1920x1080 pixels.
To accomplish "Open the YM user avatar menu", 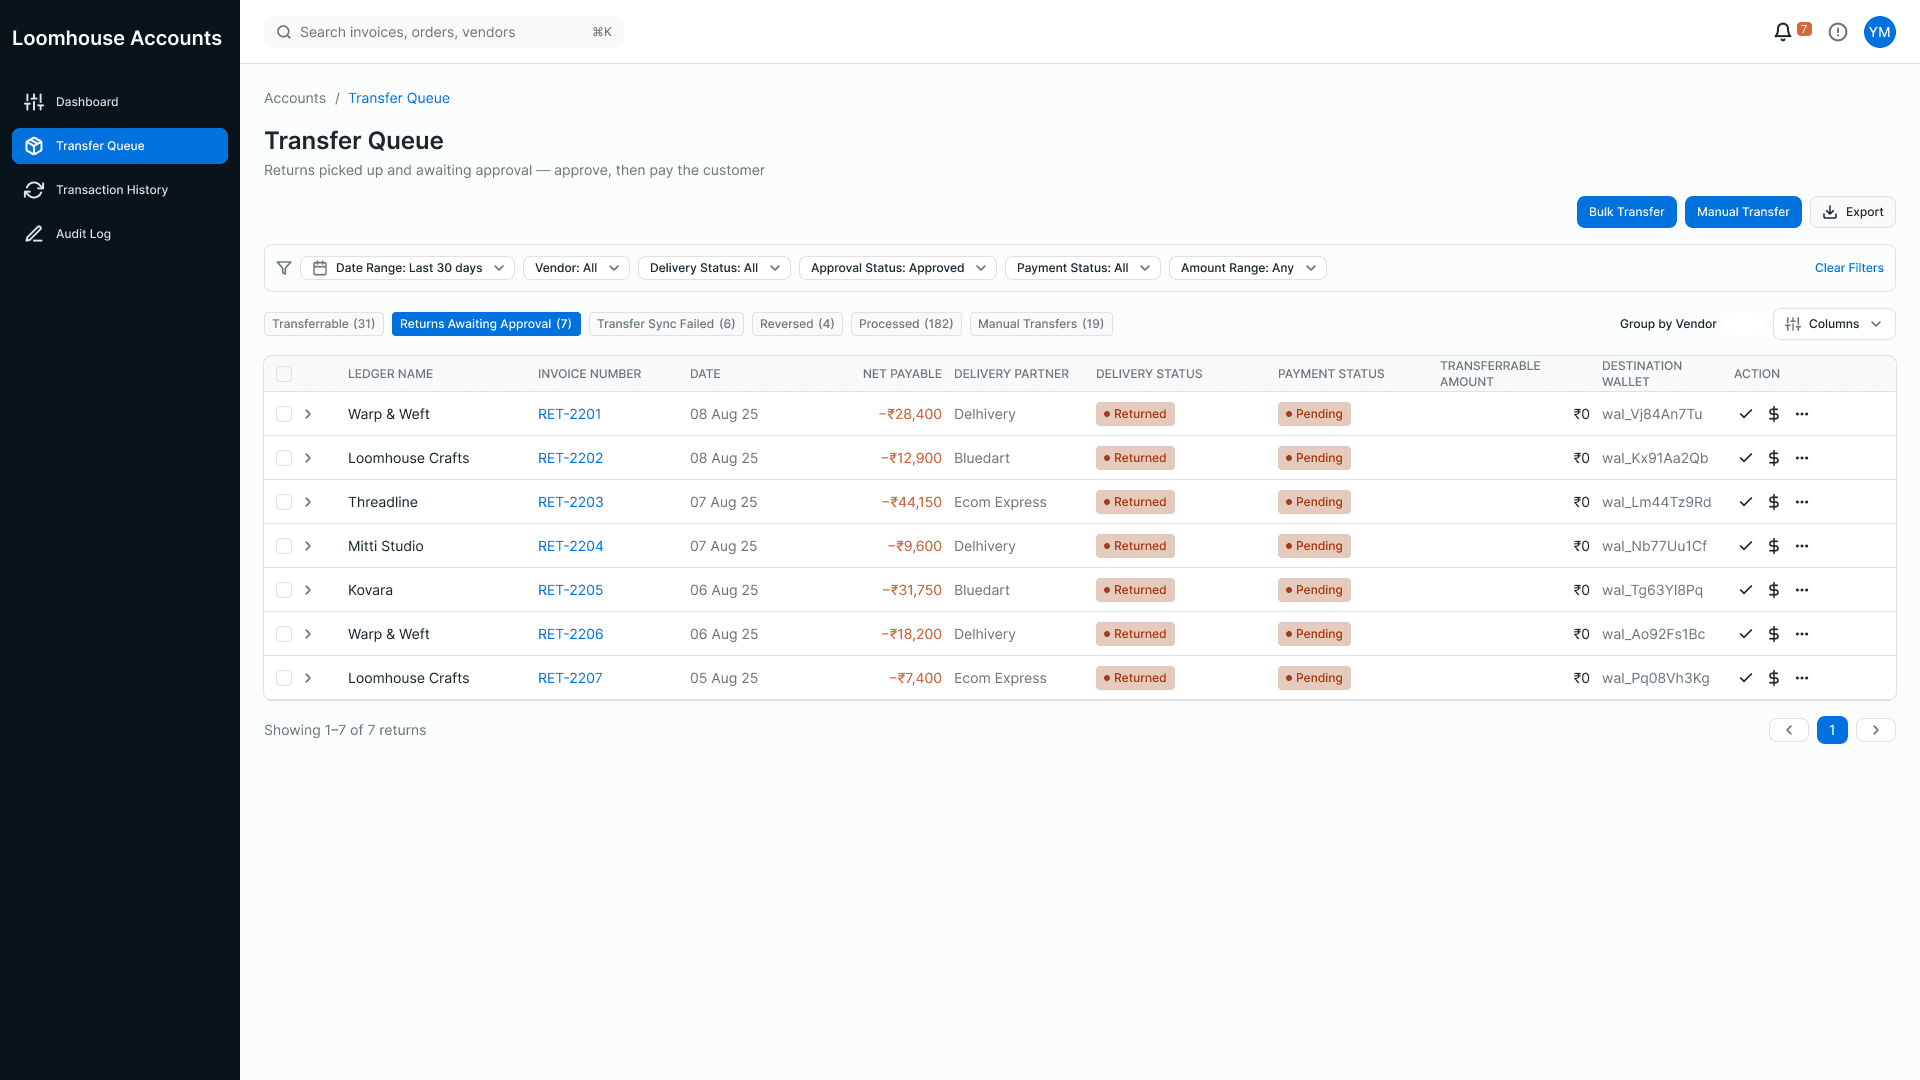I will pyautogui.click(x=1880, y=32).
